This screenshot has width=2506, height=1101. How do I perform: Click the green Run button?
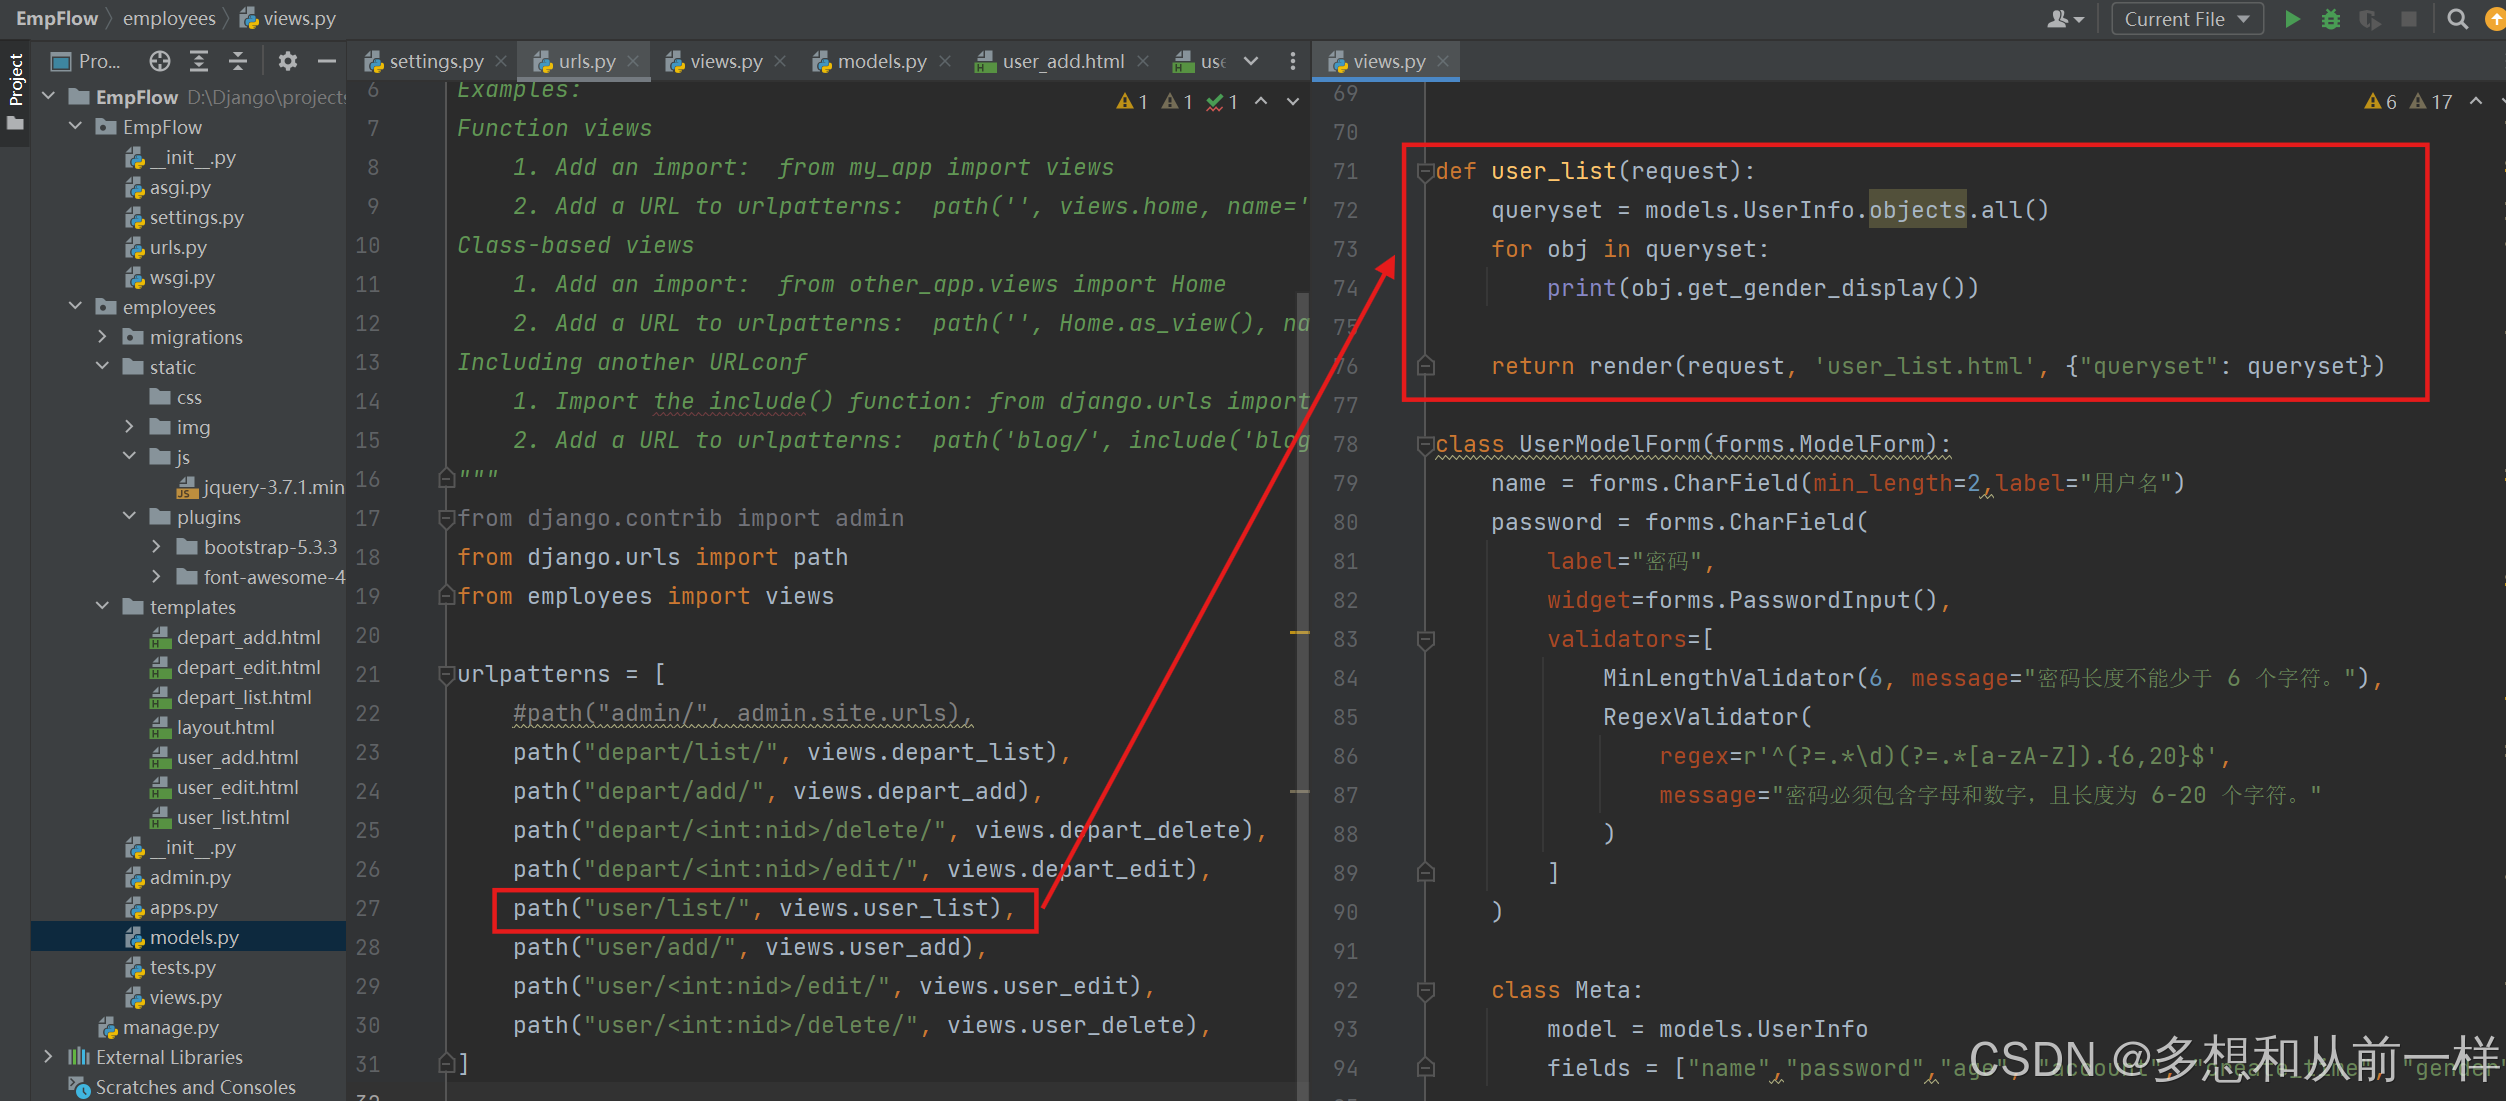click(2292, 19)
